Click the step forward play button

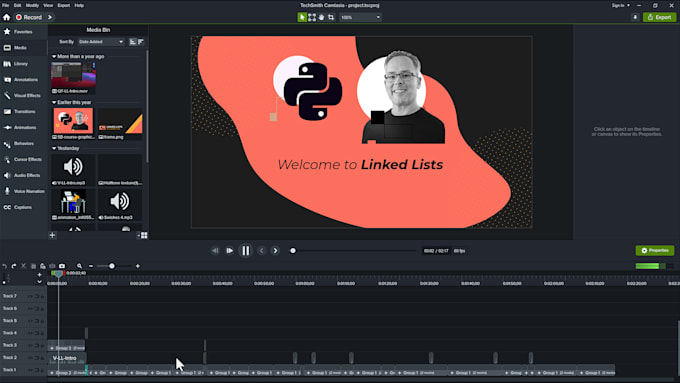point(229,251)
